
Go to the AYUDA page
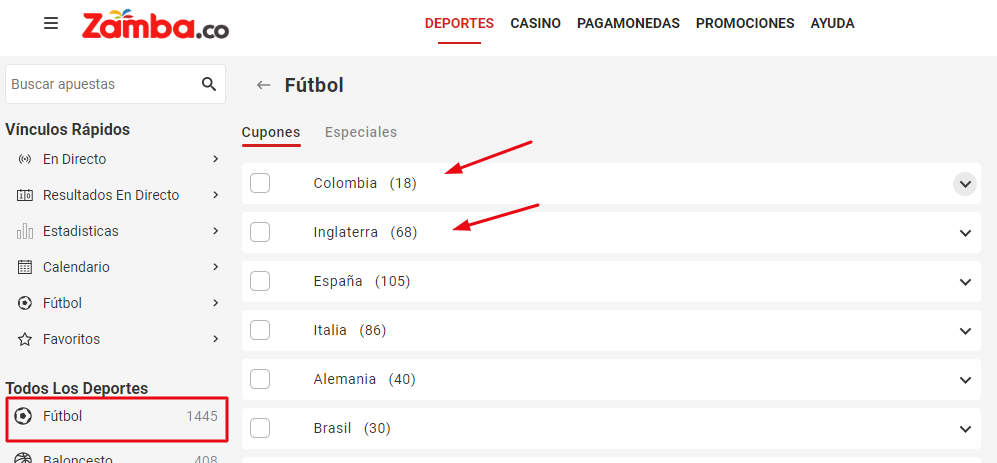pyautogui.click(x=832, y=23)
